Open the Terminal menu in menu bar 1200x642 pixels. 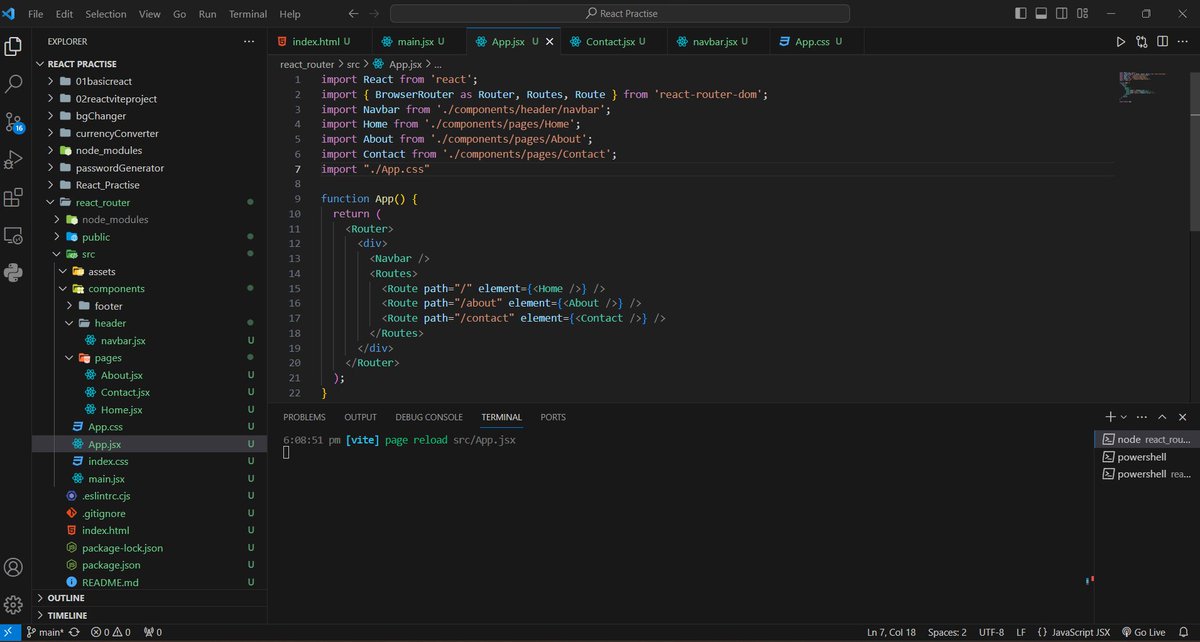coord(247,14)
